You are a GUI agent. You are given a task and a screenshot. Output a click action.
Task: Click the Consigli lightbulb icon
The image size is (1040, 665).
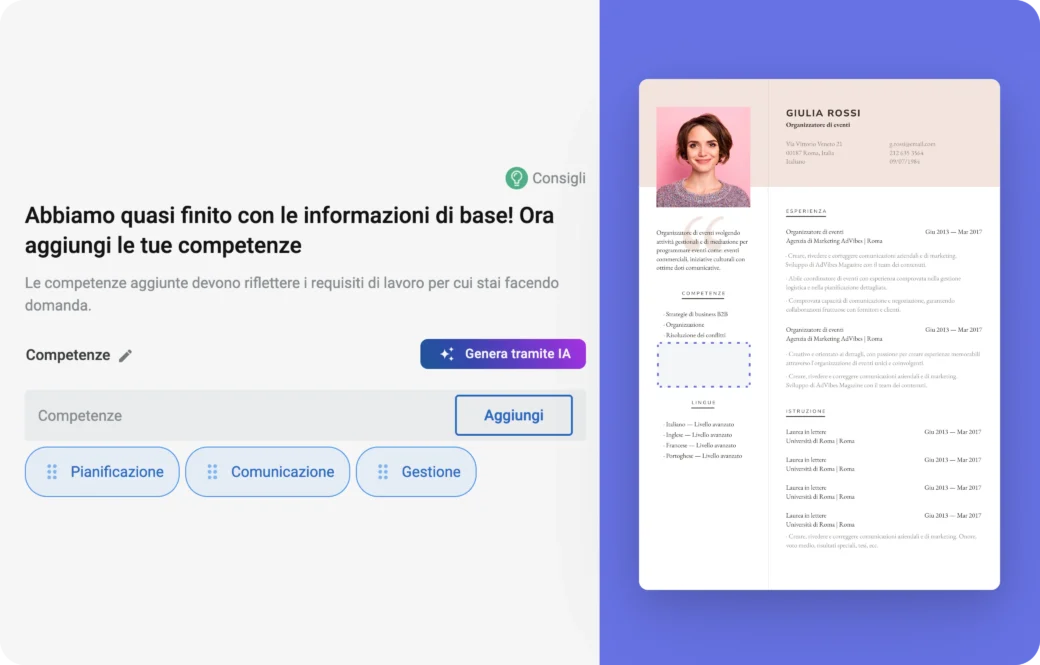[x=516, y=178]
